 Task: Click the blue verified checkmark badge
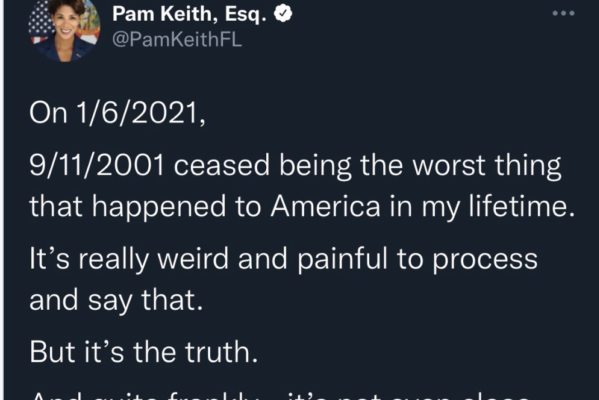pyautogui.click(x=283, y=14)
